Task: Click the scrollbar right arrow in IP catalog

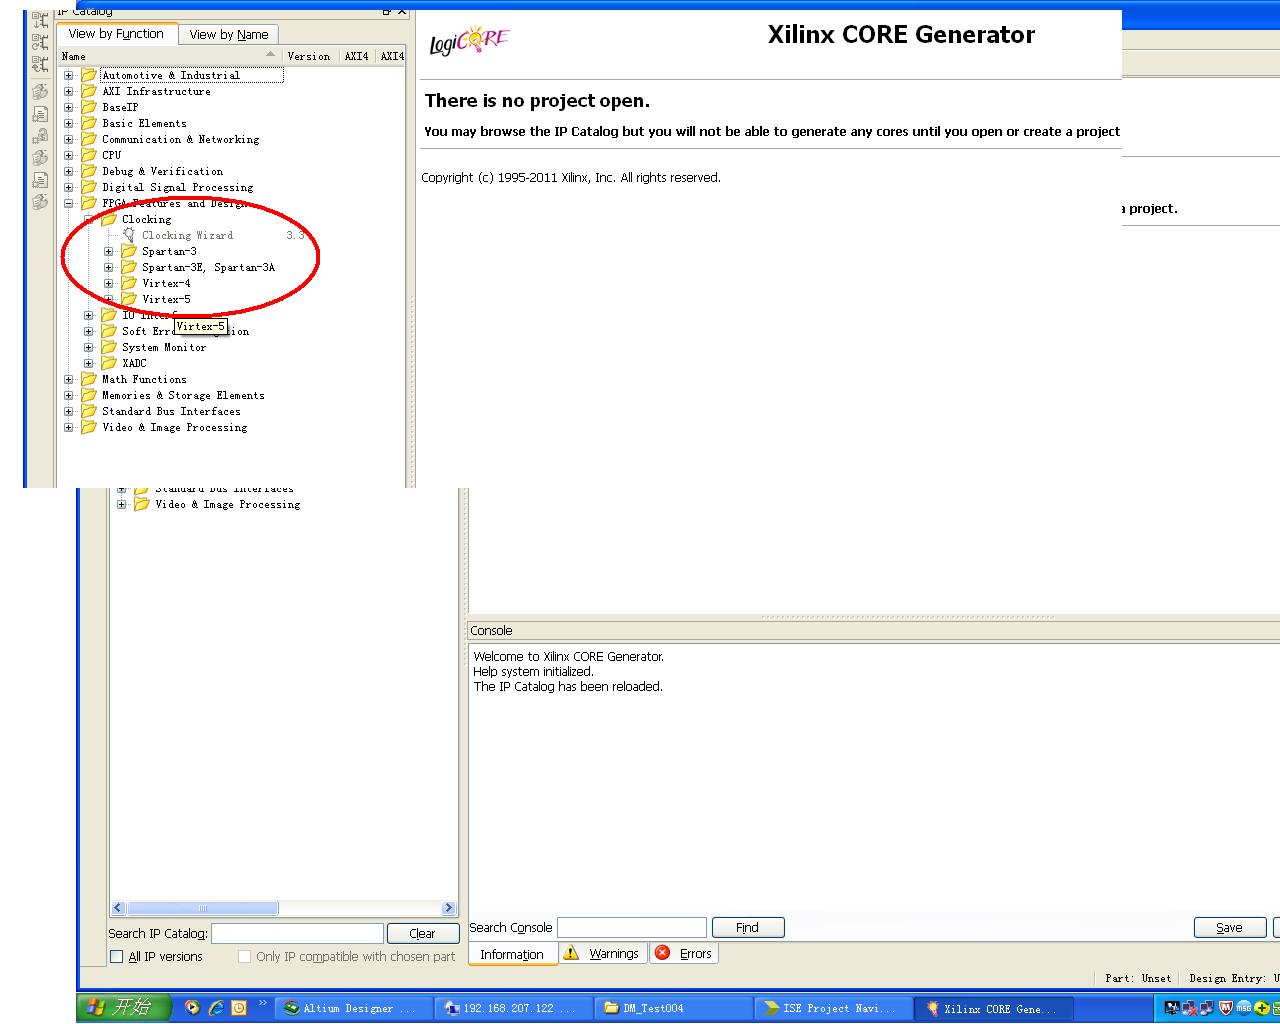Action: pyautogui.click(x=448, y=908)
